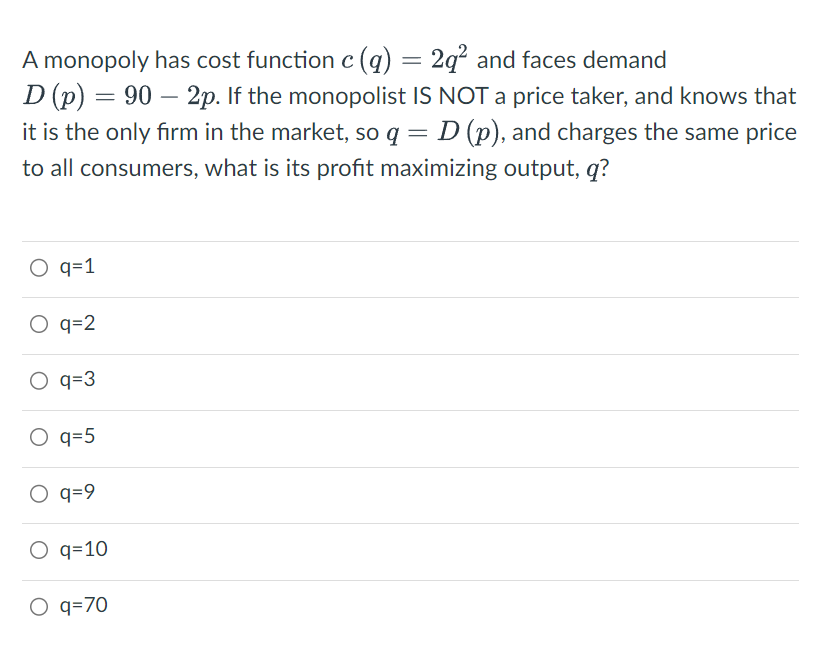Choose q=70 as the response

(37, 605)
